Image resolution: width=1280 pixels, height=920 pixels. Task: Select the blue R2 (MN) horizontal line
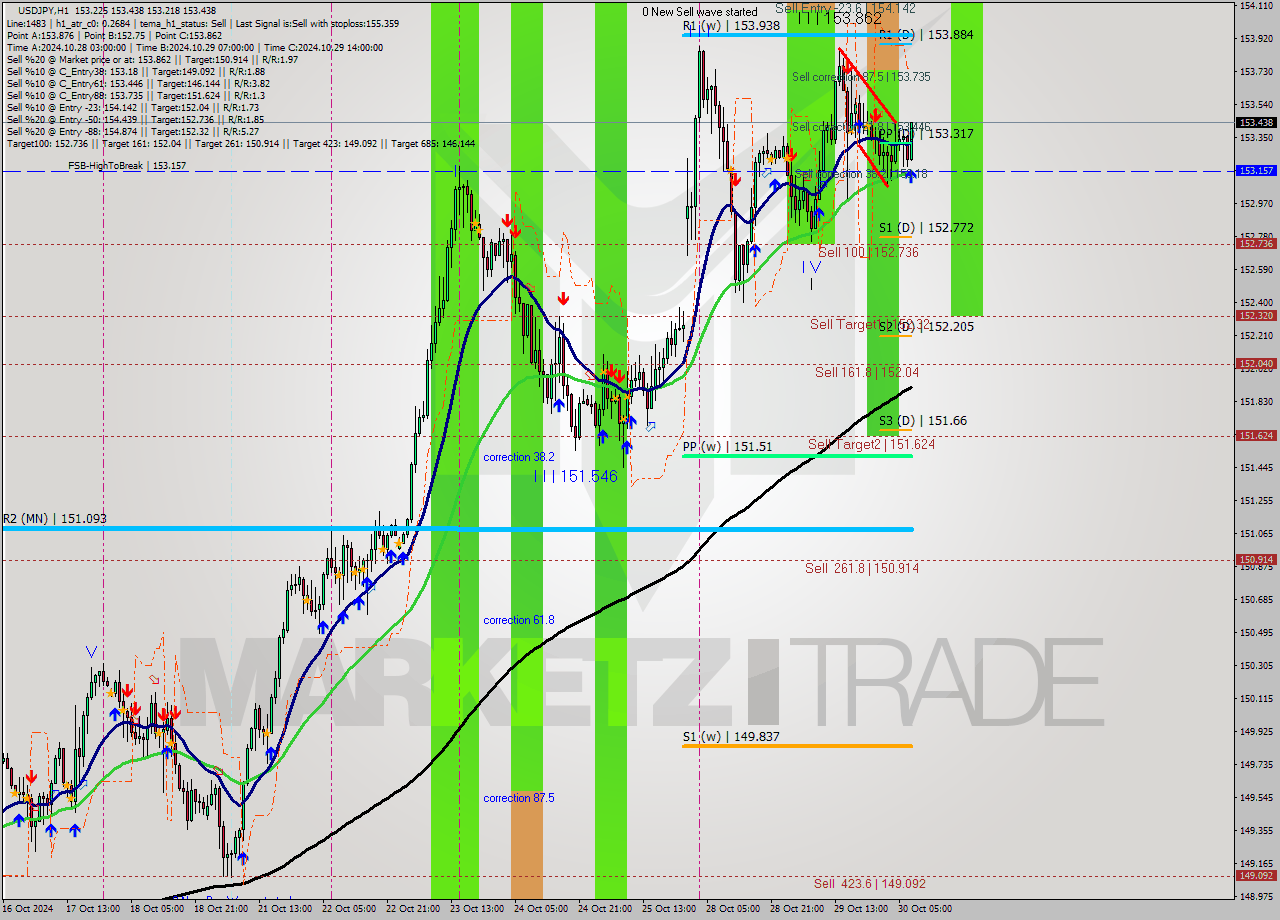tap(457, 529)
